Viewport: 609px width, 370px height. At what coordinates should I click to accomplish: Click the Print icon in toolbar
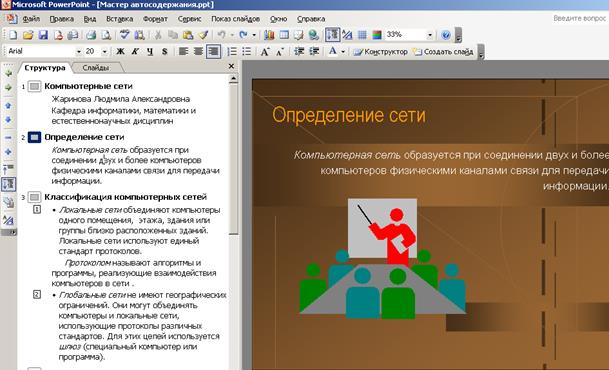[x=91, y=35]
